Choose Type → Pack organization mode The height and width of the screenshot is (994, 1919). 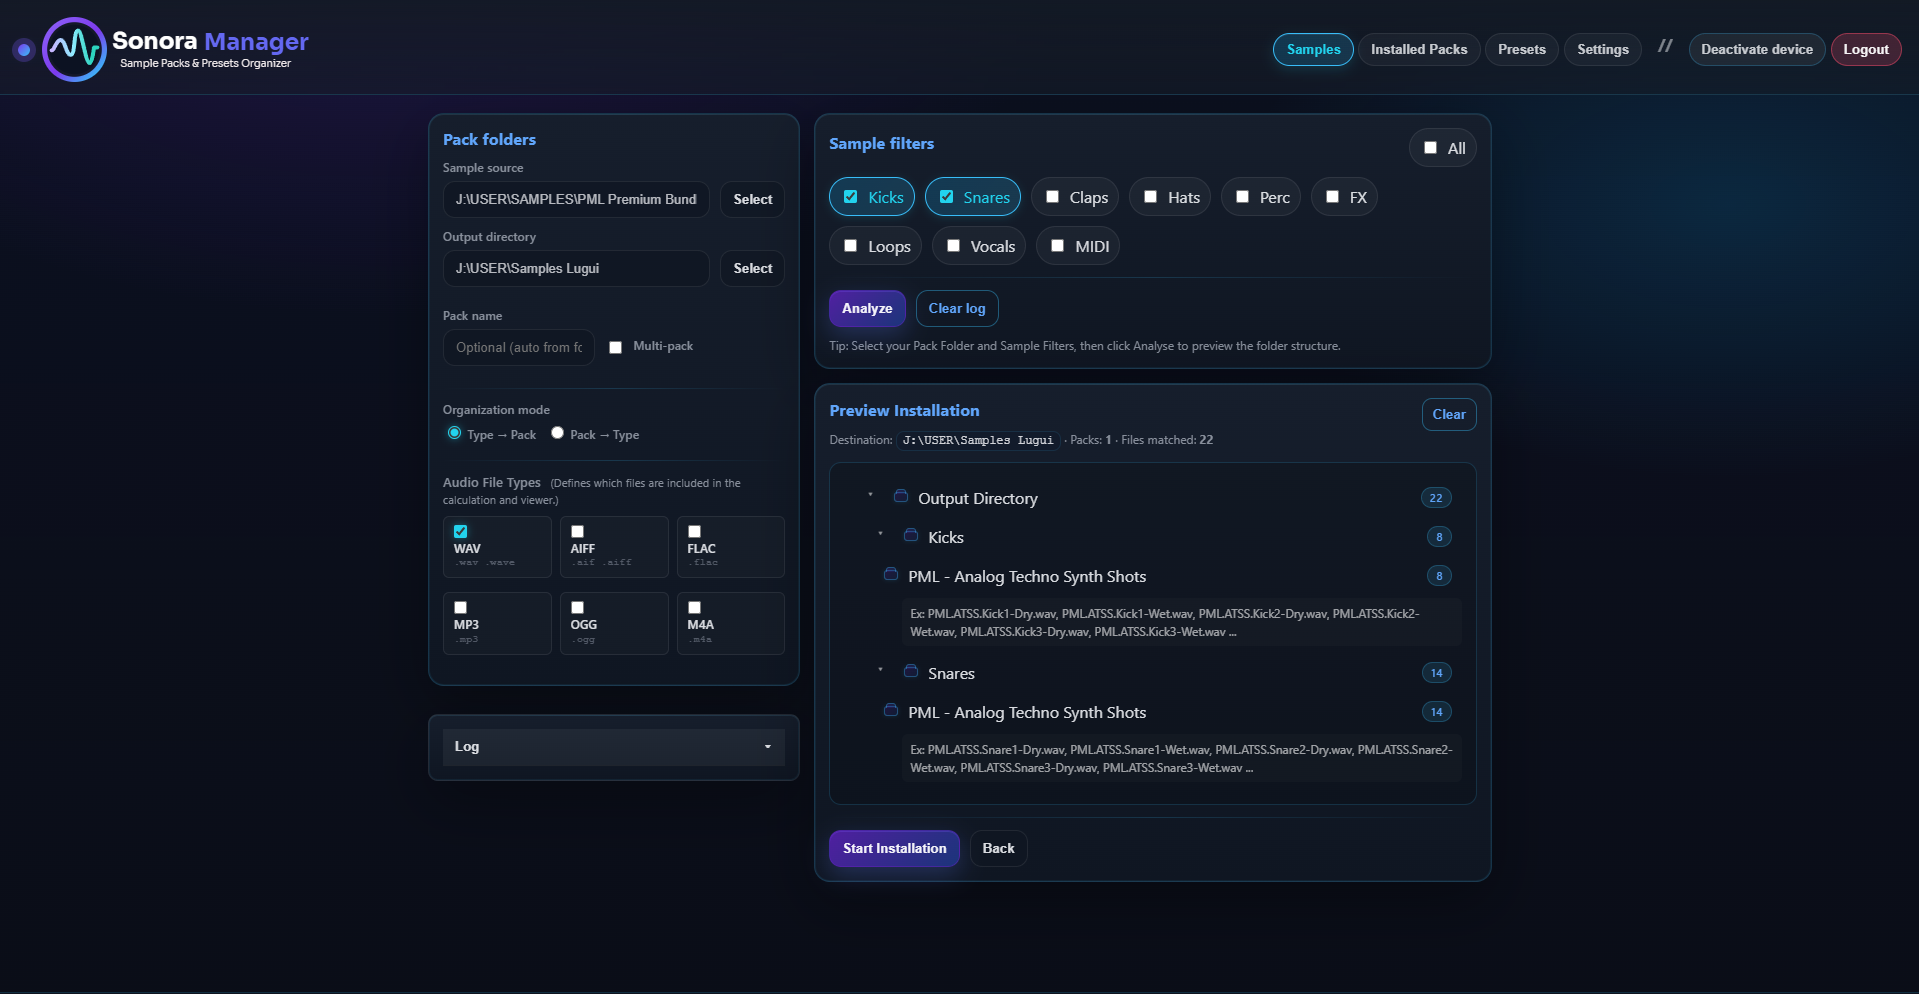[455, 433]
